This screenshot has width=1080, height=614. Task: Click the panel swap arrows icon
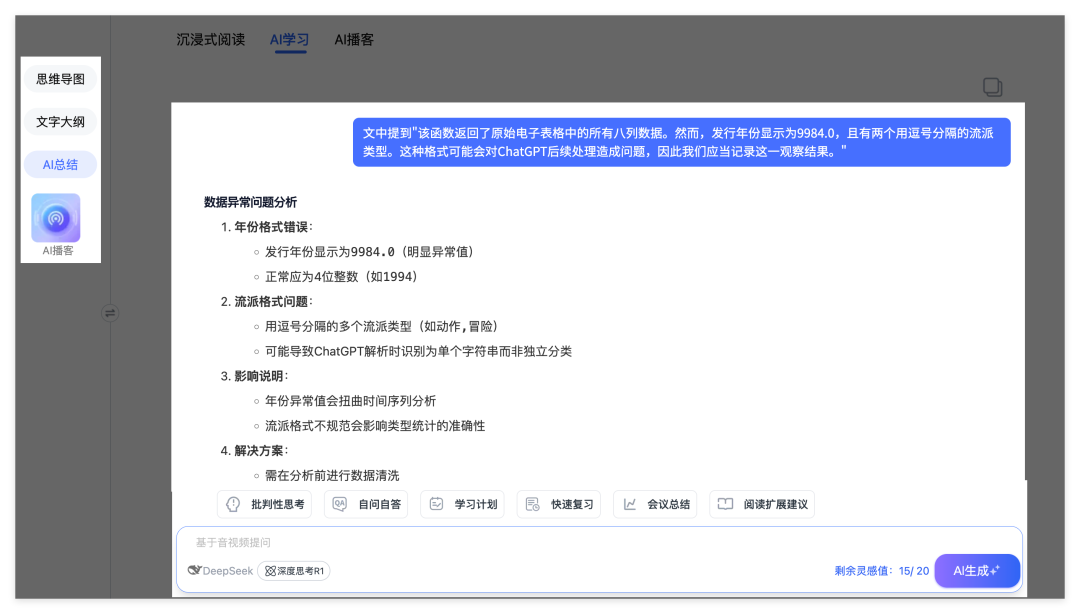[110, 313]
